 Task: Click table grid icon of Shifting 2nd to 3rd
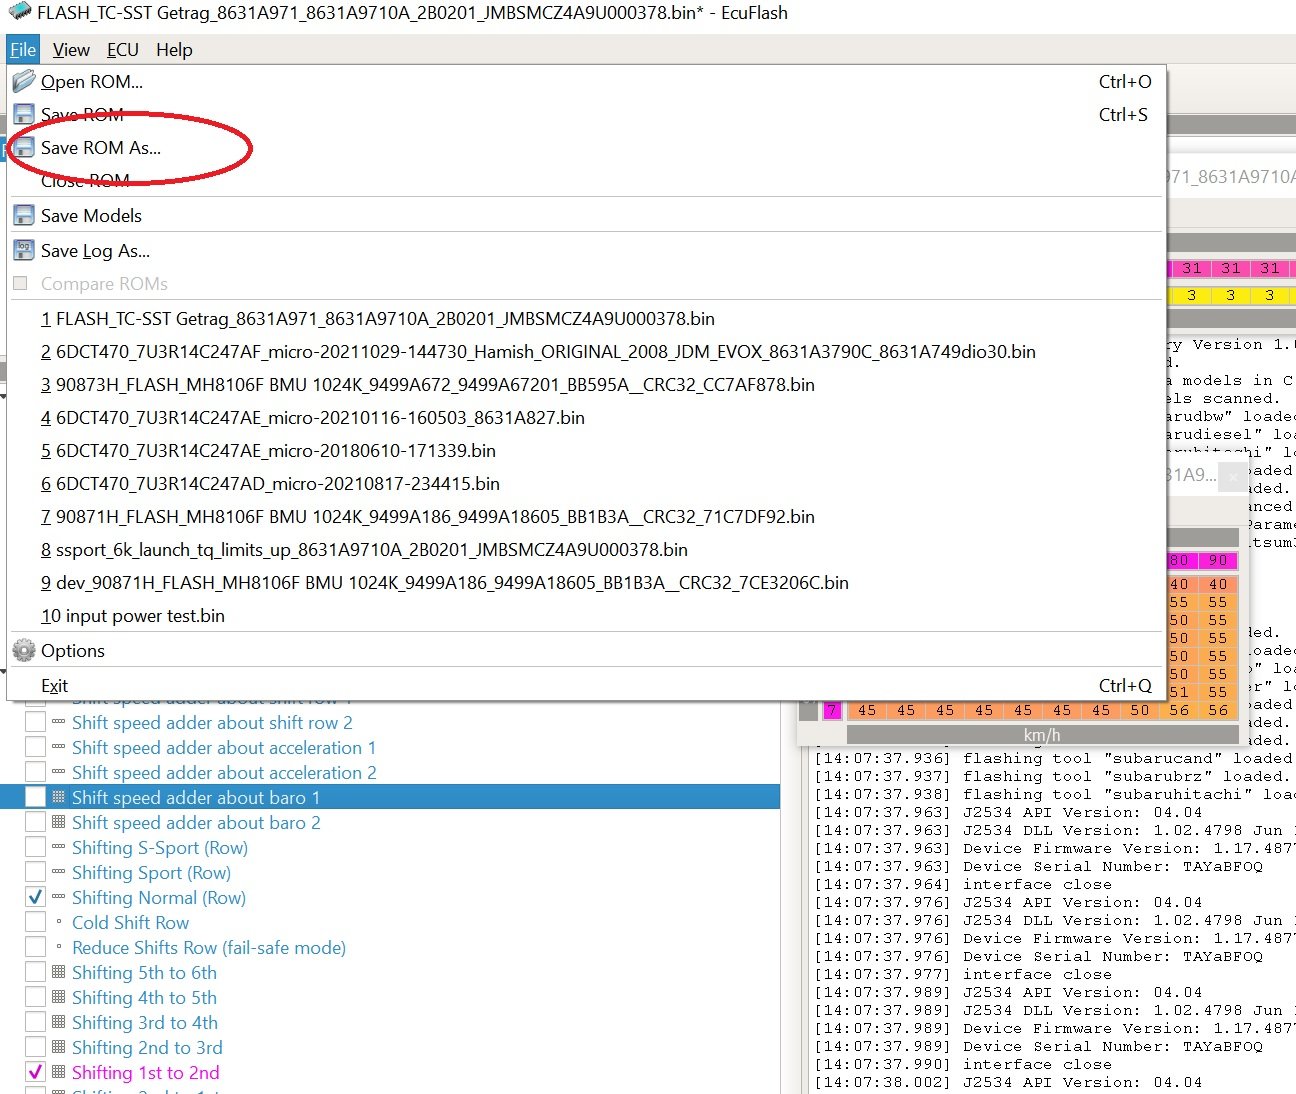coord(58,1047)
